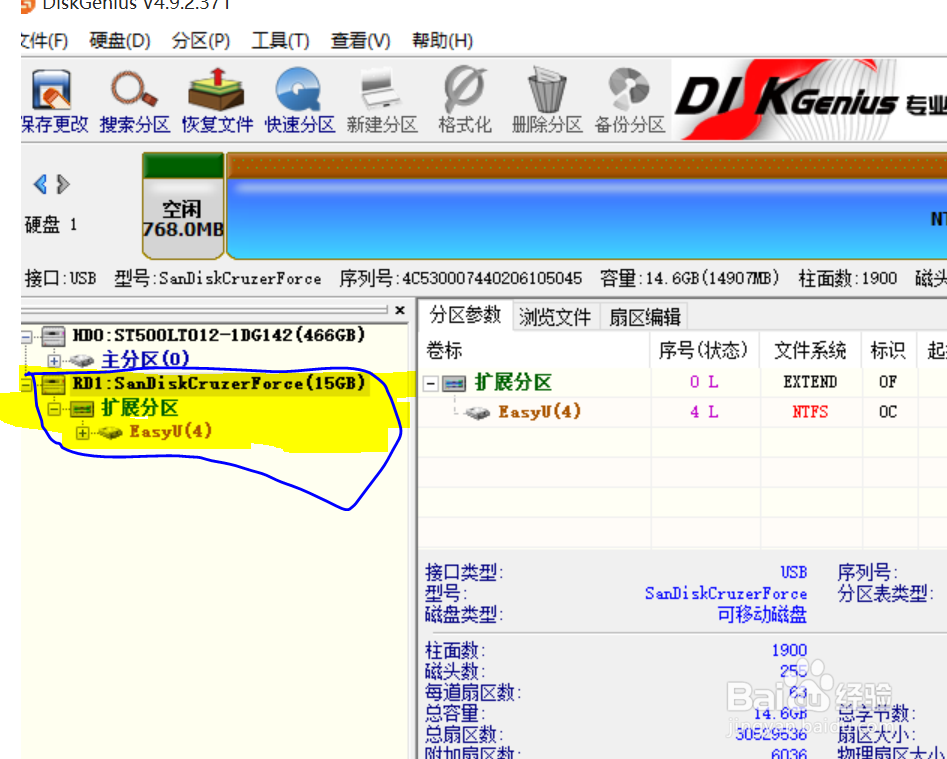Click the cylinder count value 1900 in details

pyautogui.click(x=789, y=651)
